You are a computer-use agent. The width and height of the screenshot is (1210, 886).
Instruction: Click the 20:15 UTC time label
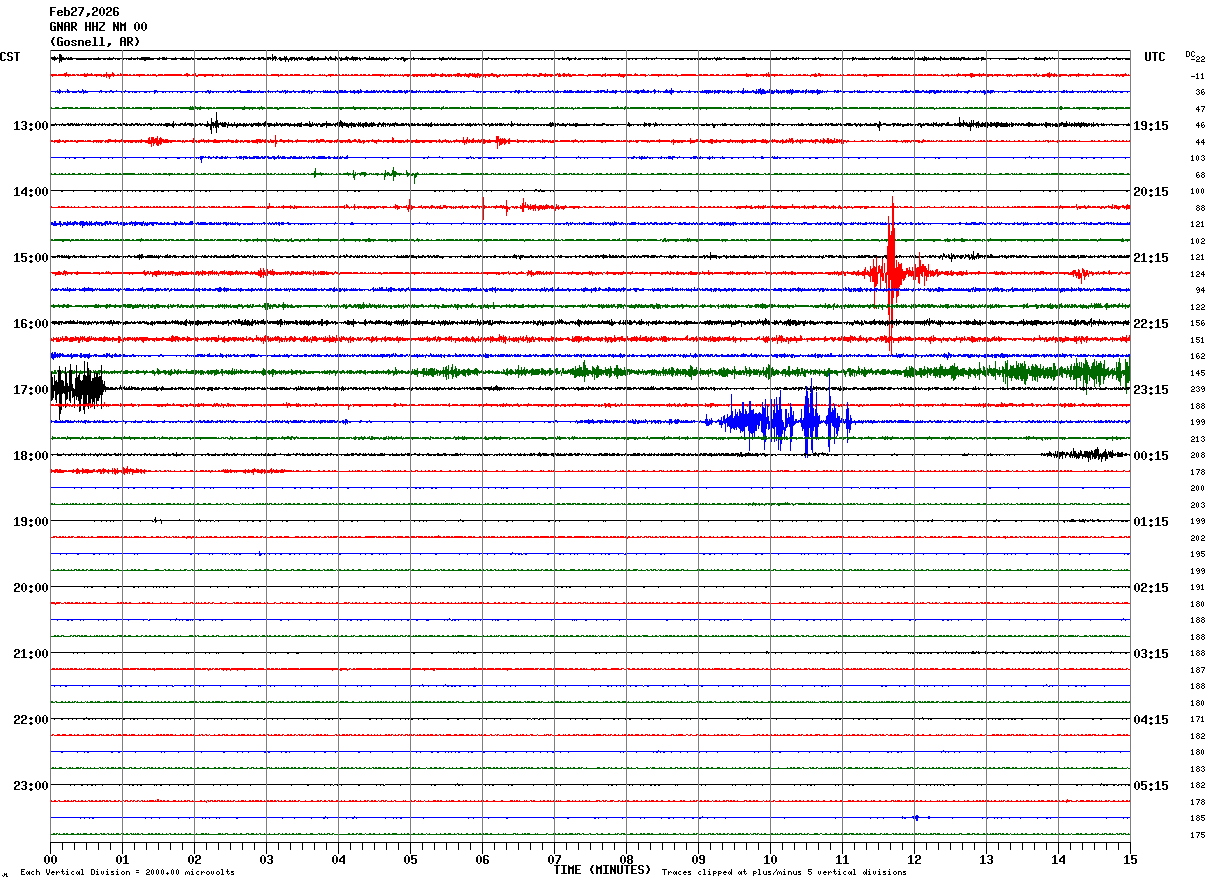[1151, 192]
